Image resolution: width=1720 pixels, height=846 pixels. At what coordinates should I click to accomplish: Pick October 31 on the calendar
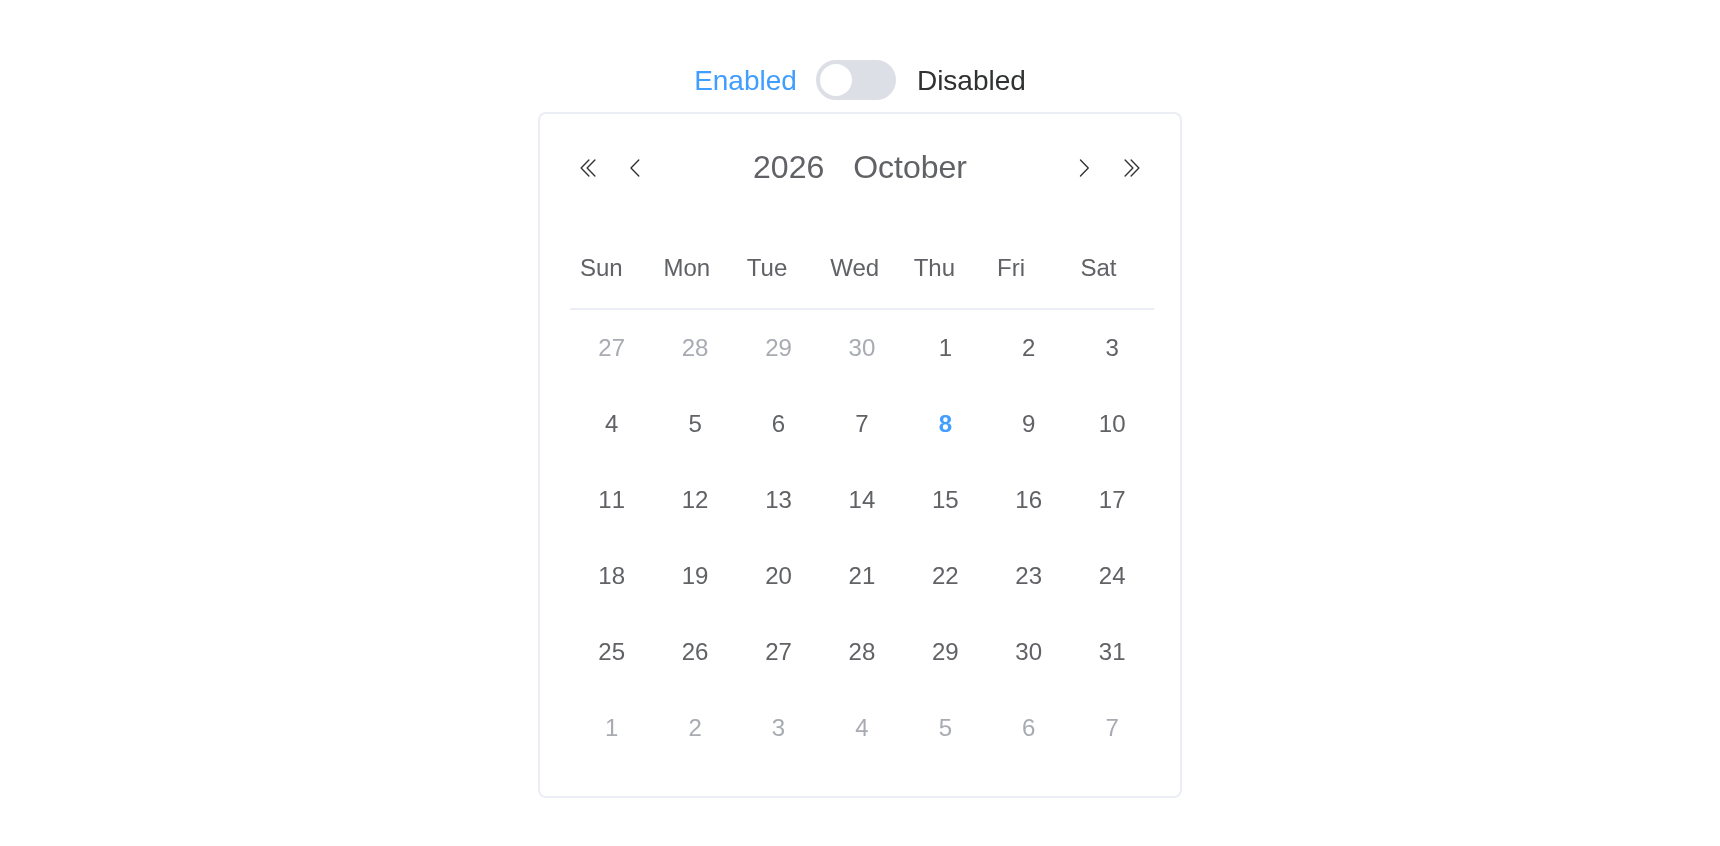1112,652
